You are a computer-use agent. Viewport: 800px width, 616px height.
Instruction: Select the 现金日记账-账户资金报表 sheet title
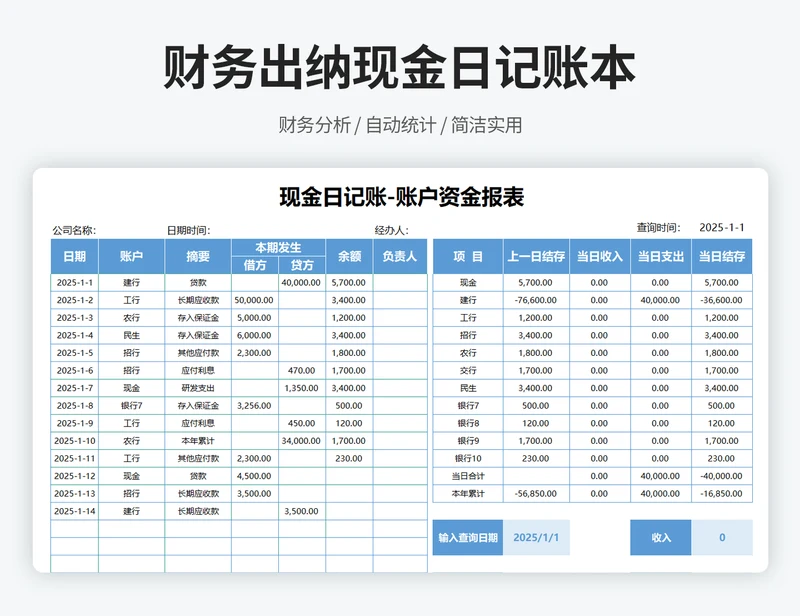pos(402,198)
